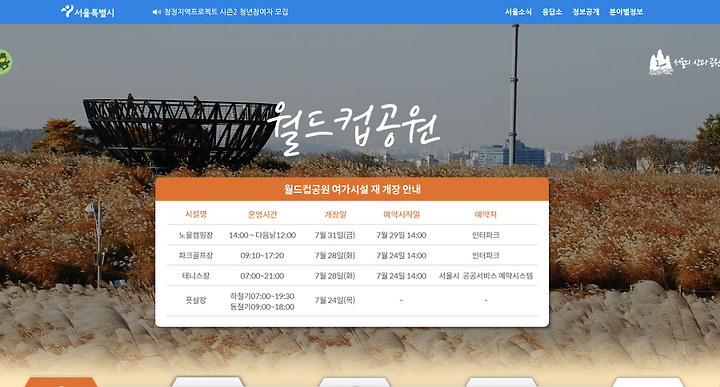Click 파크골프장's 7월 28일(화) opening date
This screenshot has height=387, width=720.
(335, 255)
